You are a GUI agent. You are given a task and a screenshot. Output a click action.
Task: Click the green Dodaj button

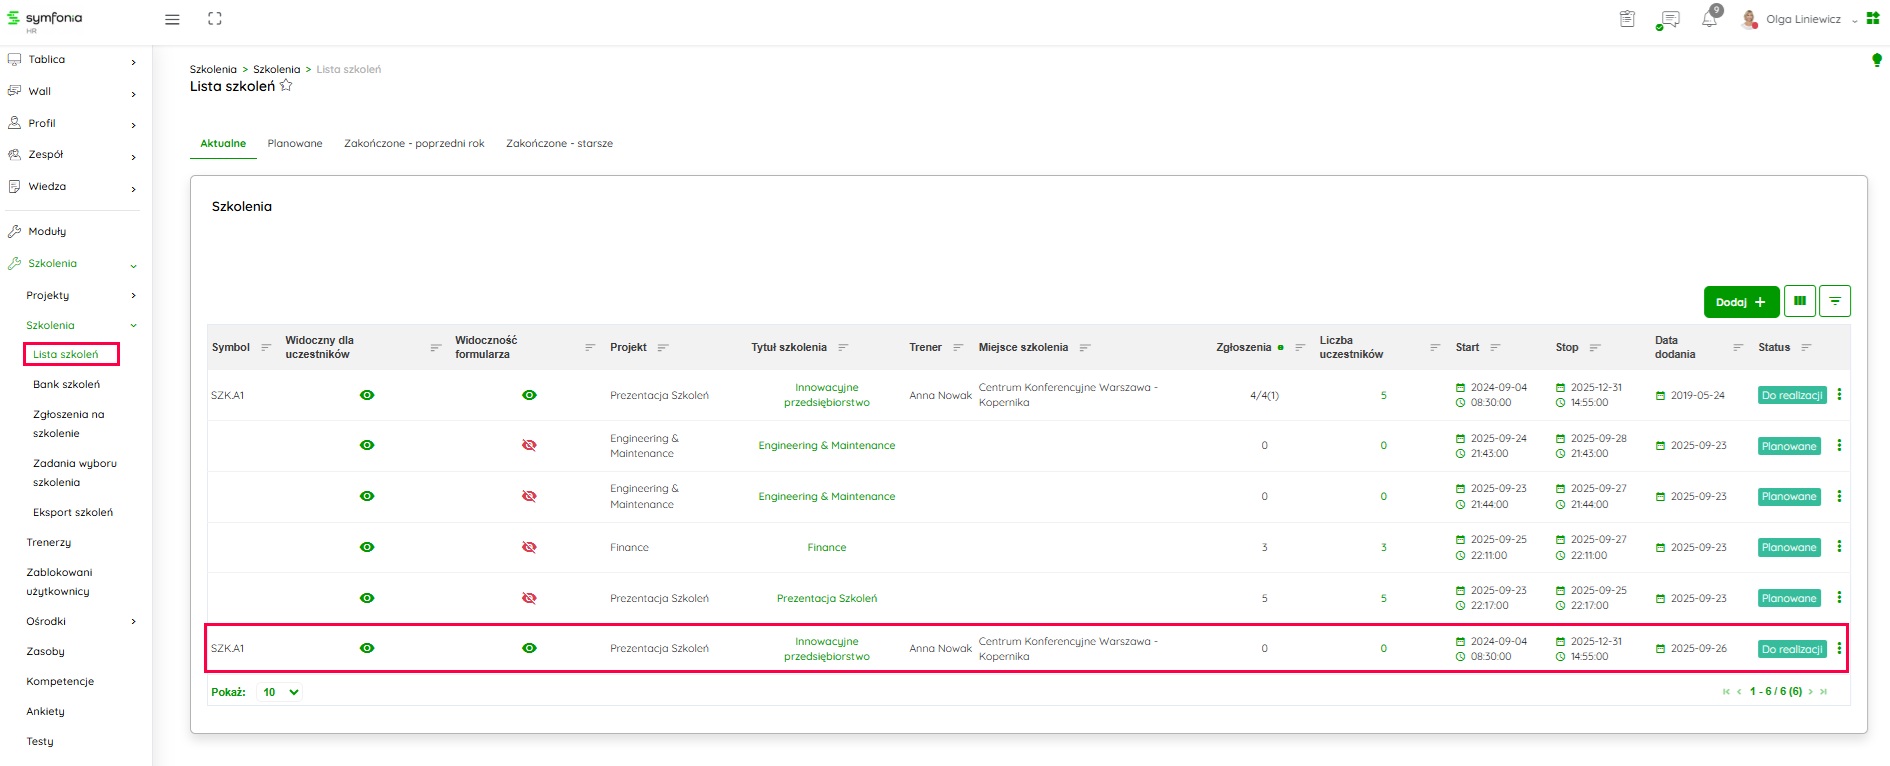coord(1740,302)
